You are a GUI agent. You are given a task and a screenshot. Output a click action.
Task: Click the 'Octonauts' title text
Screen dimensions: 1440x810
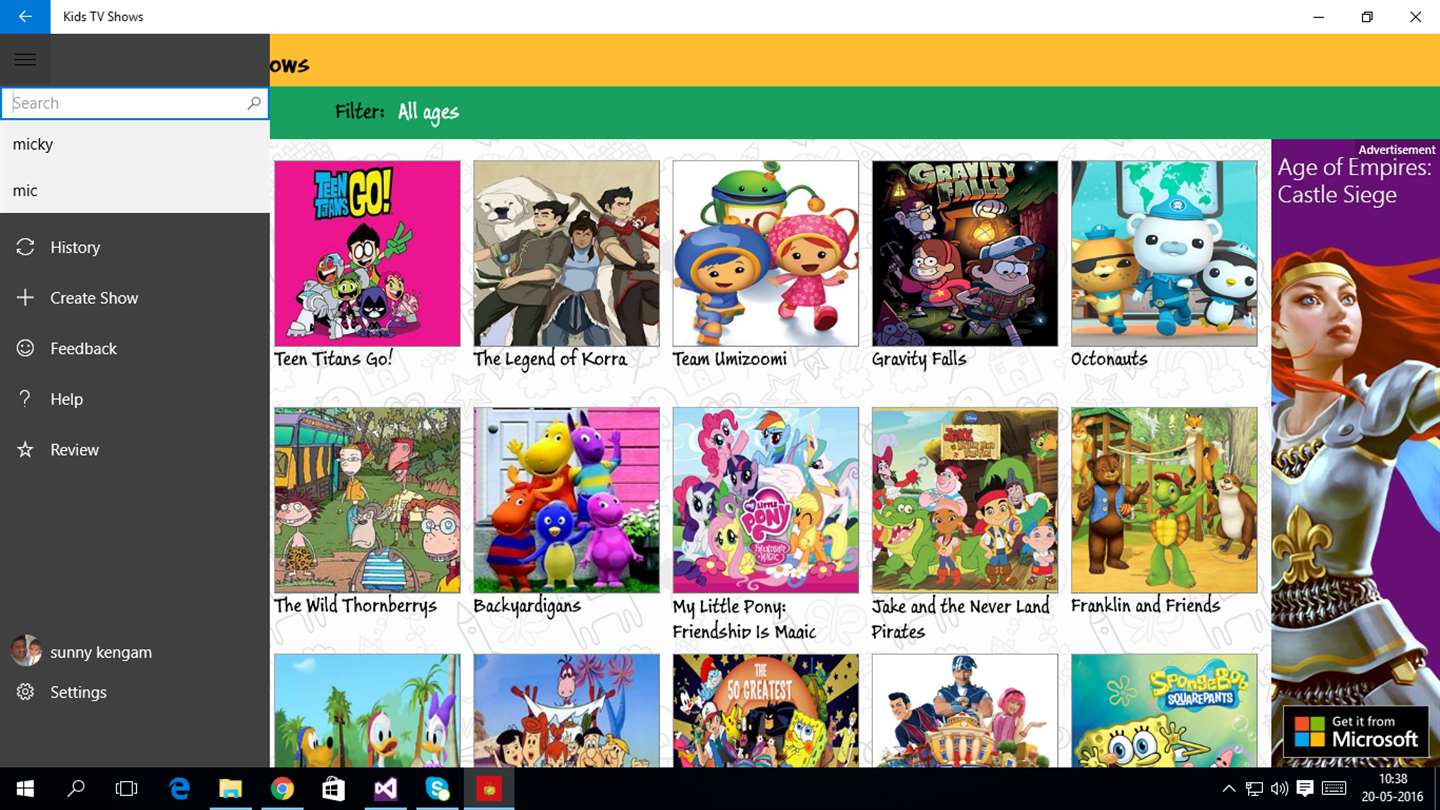tap(1109, 358)
